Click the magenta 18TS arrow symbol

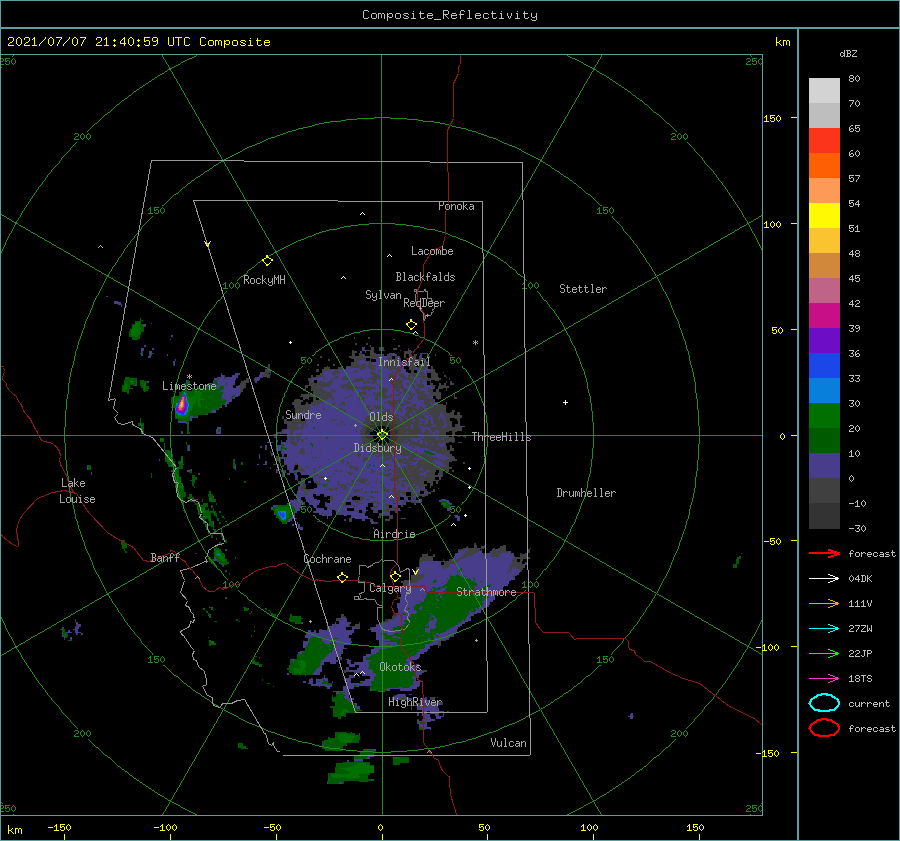click(x=824, y=679)
